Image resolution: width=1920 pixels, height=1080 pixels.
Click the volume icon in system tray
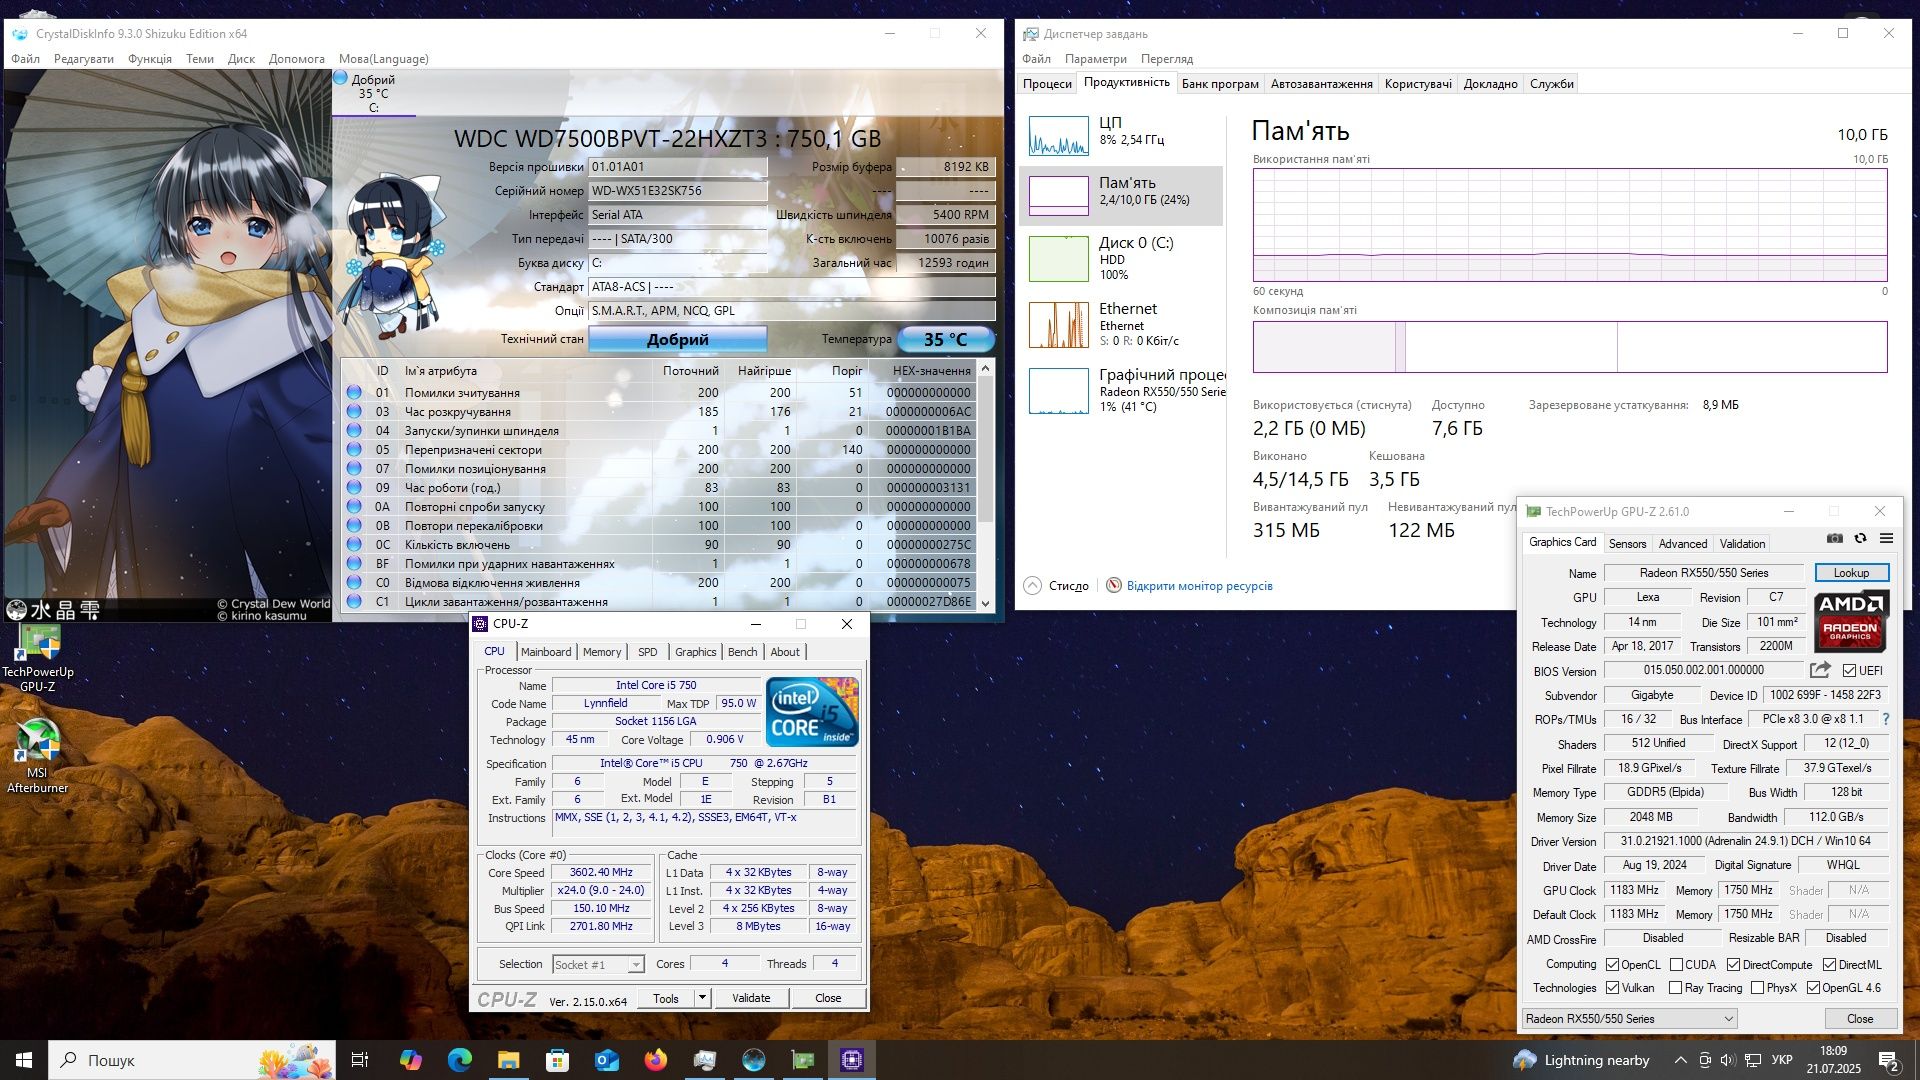pyautogui.click(x=1729, y=1060)
